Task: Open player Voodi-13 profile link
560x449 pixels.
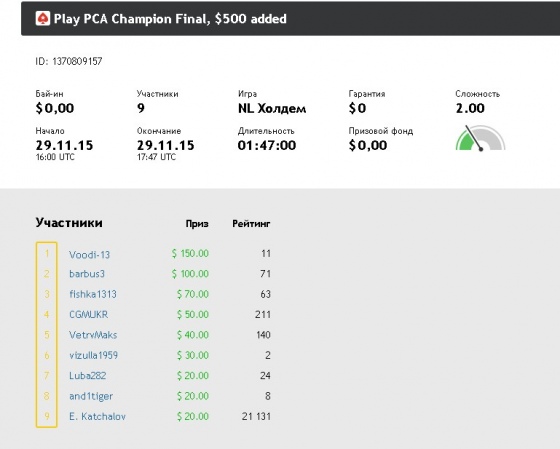Action: click(89, 255)
